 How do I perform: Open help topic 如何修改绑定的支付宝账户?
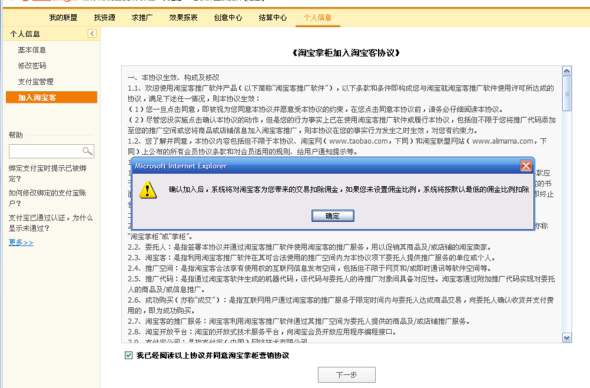(x=47, y=198)
